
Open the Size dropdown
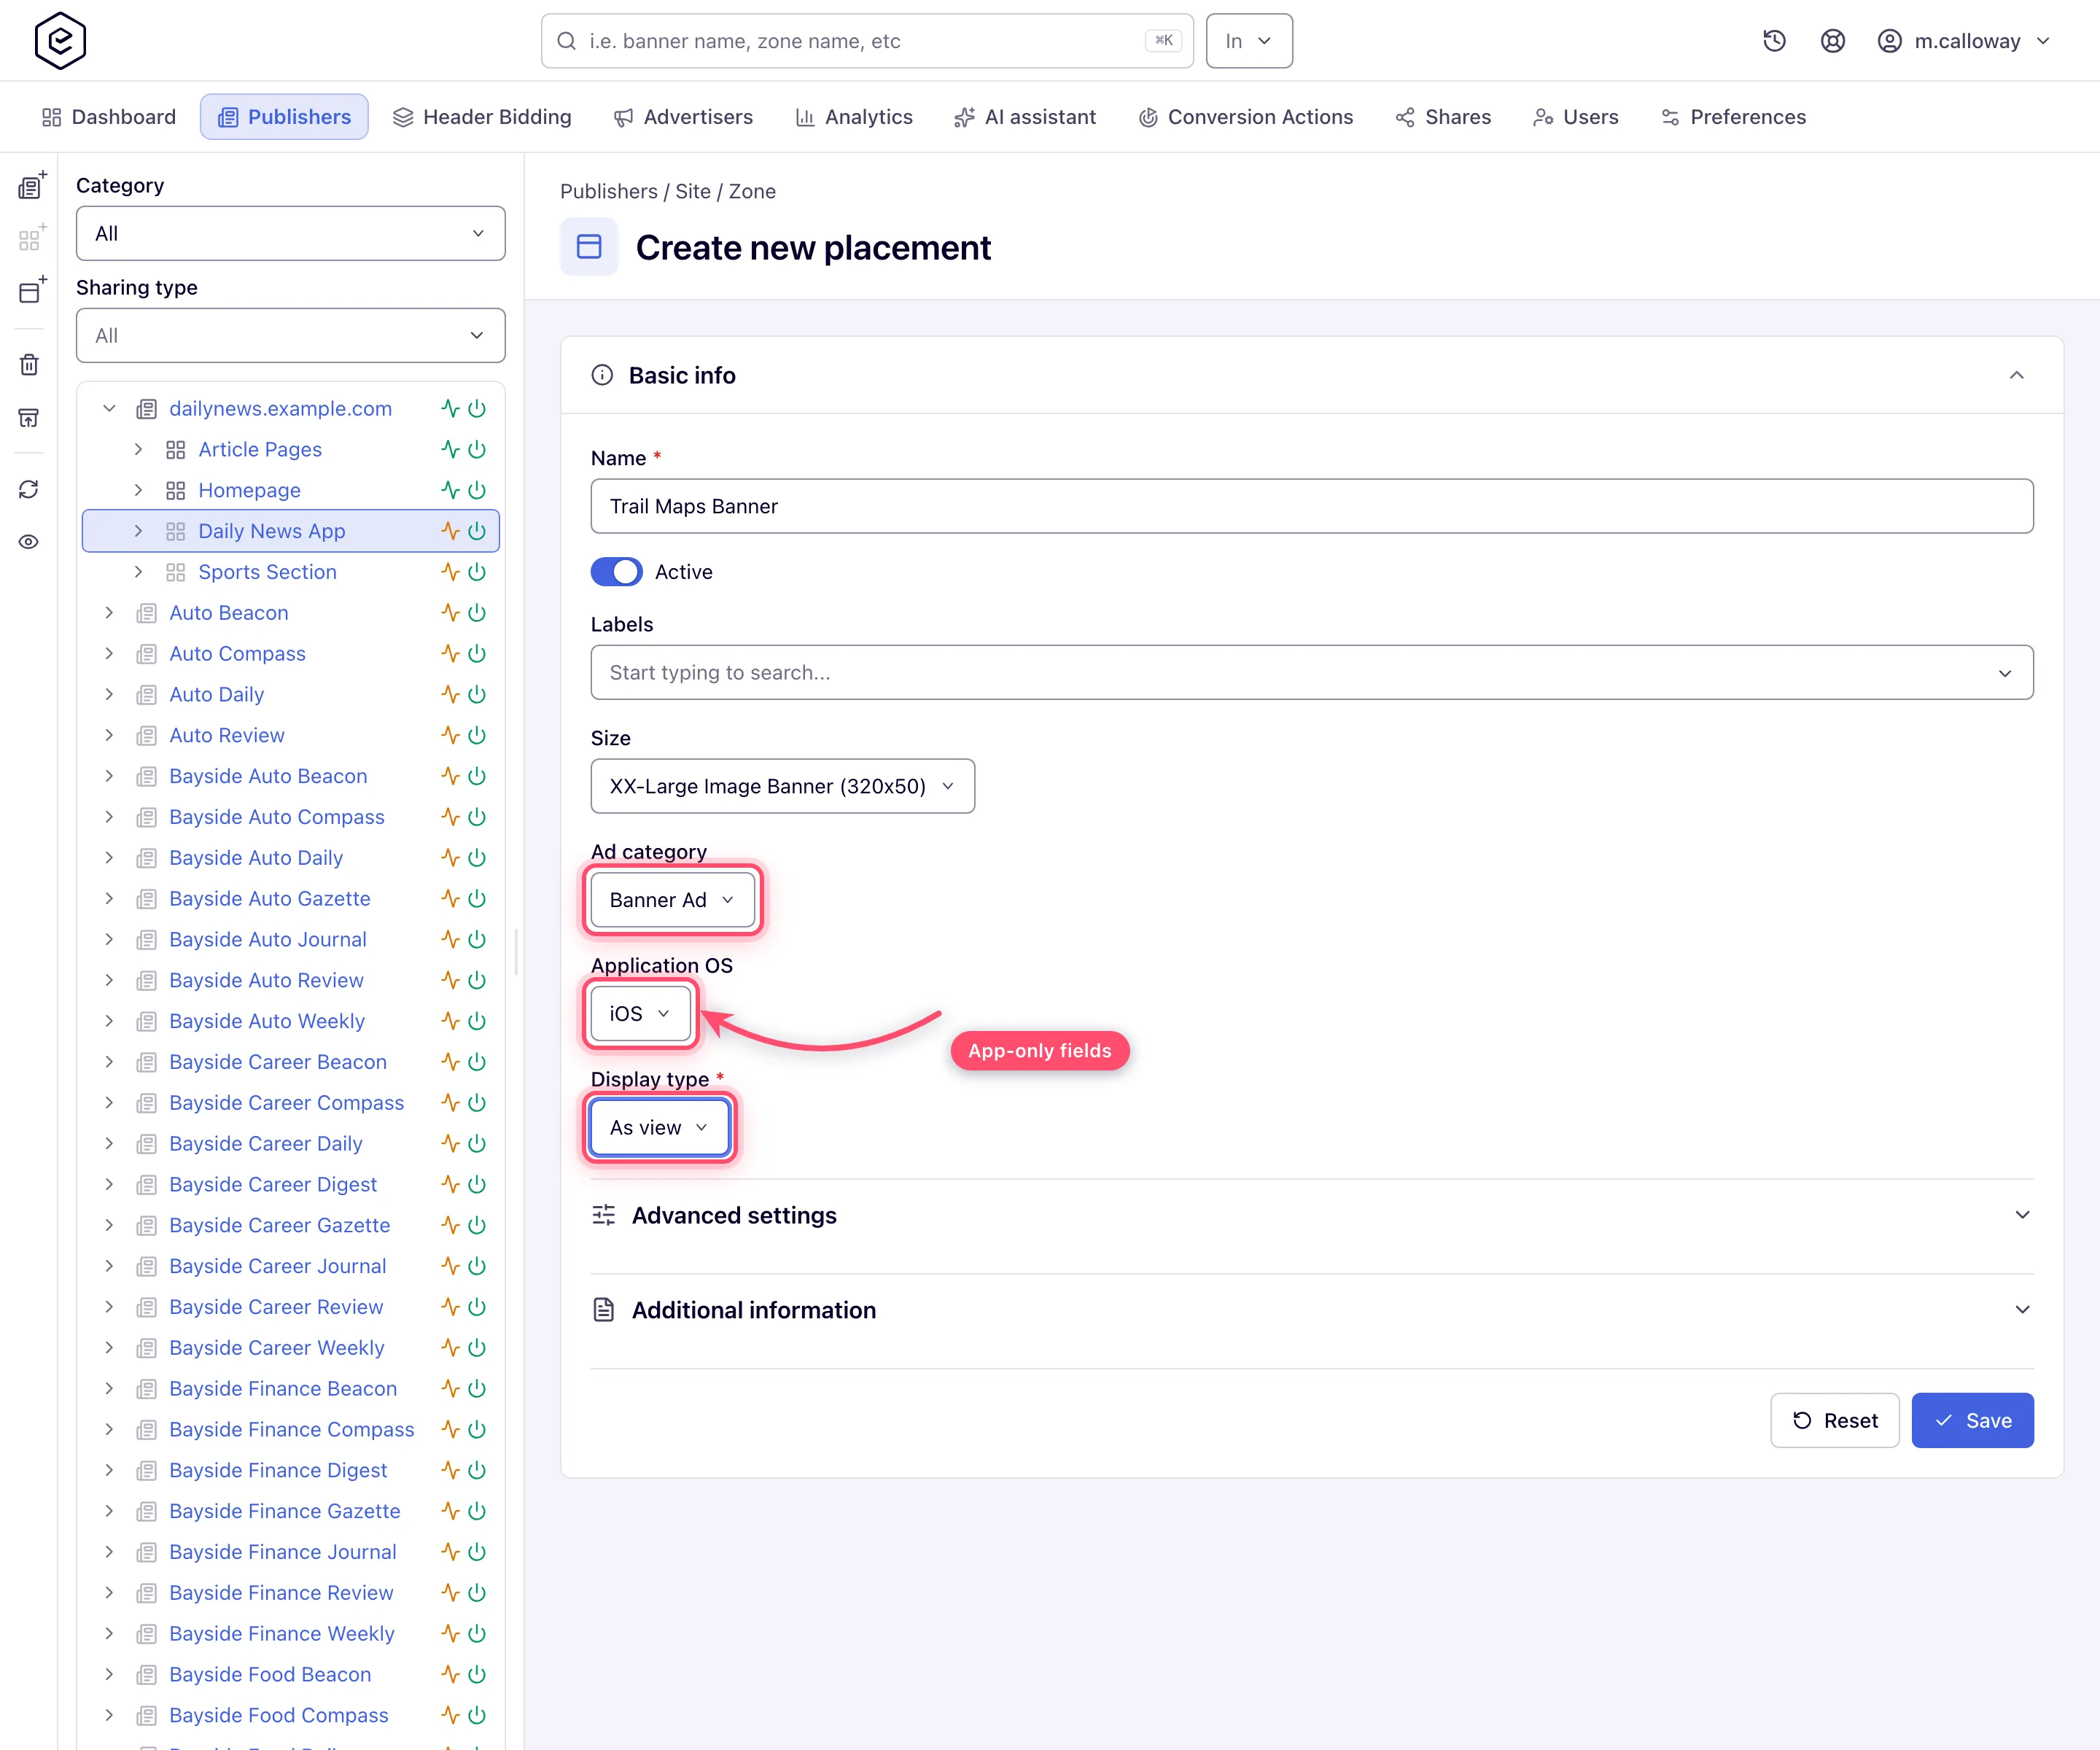point(782,786)
